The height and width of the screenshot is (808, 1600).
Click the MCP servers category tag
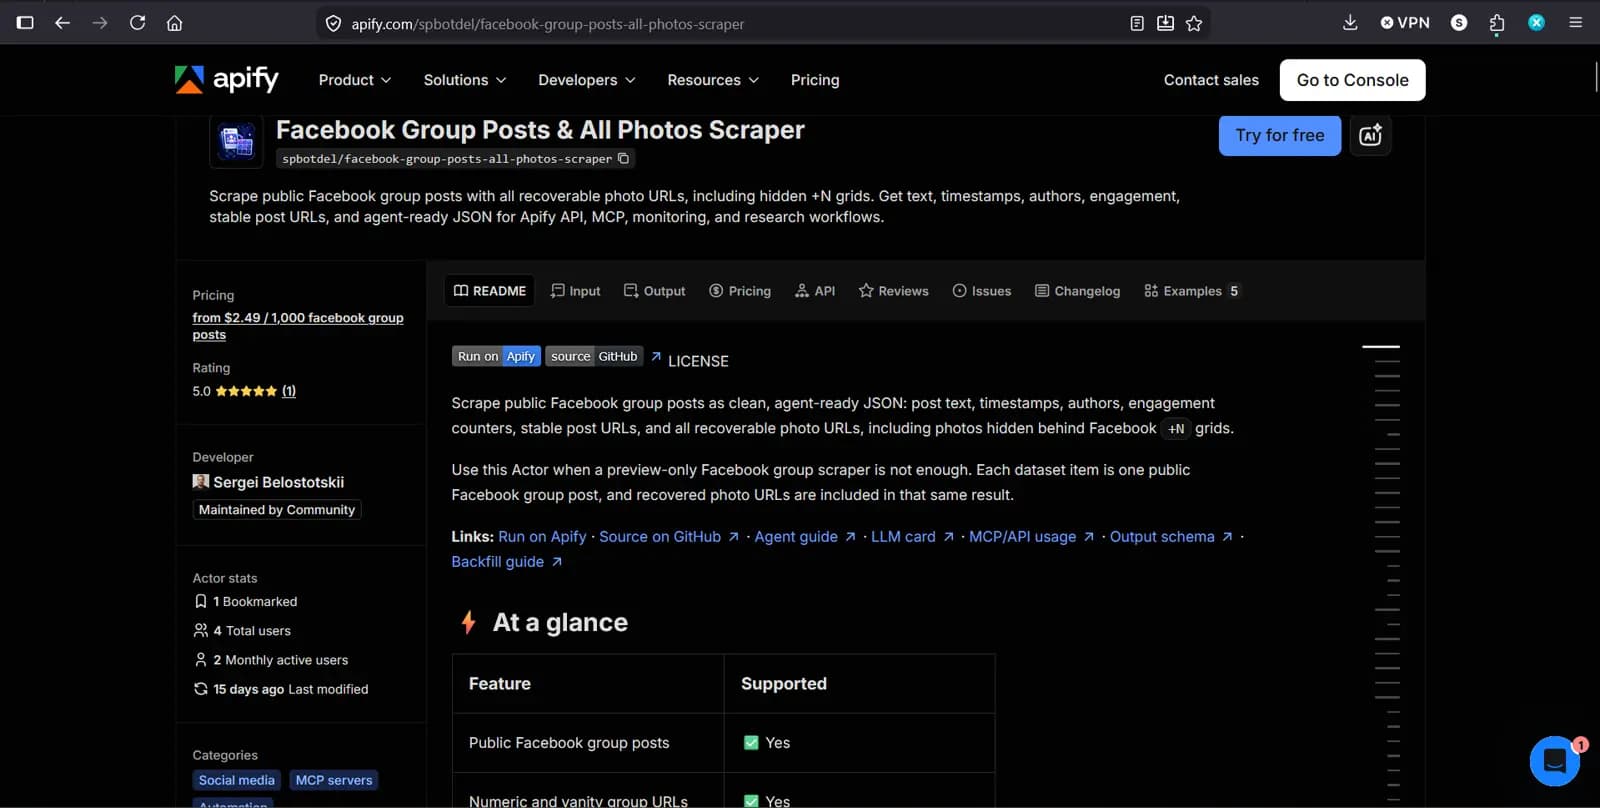point(334,780)
